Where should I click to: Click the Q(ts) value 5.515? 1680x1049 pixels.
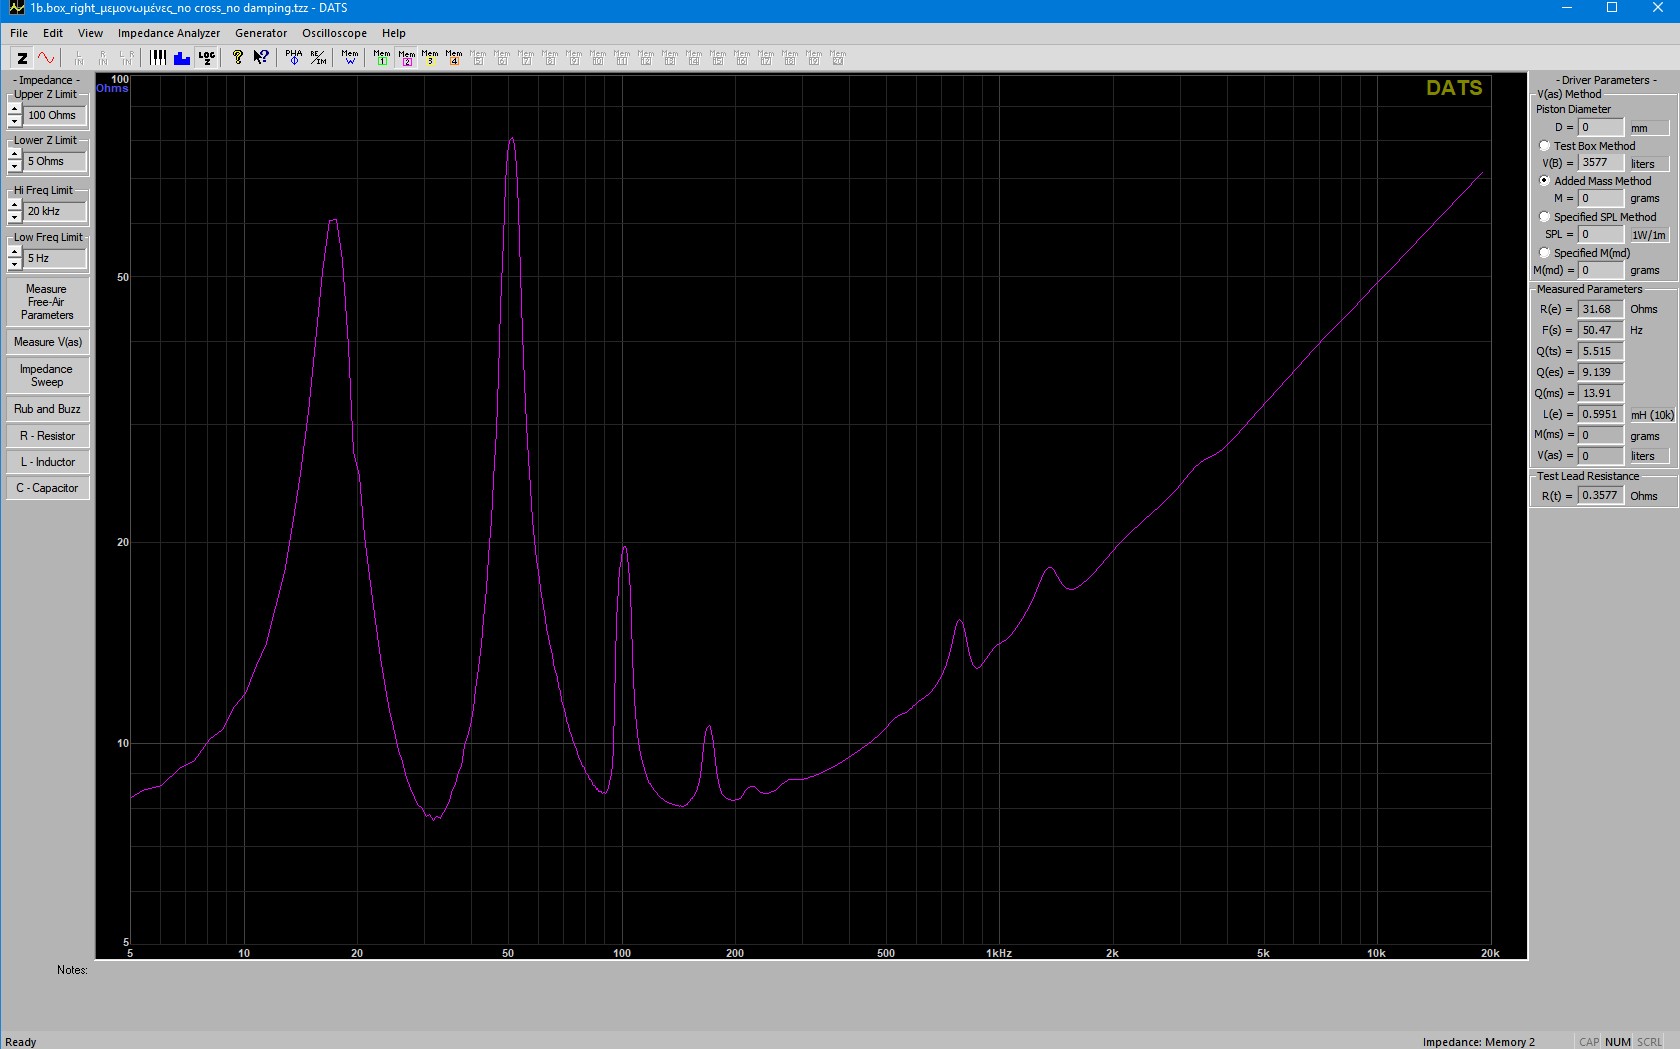[1600, 351]
